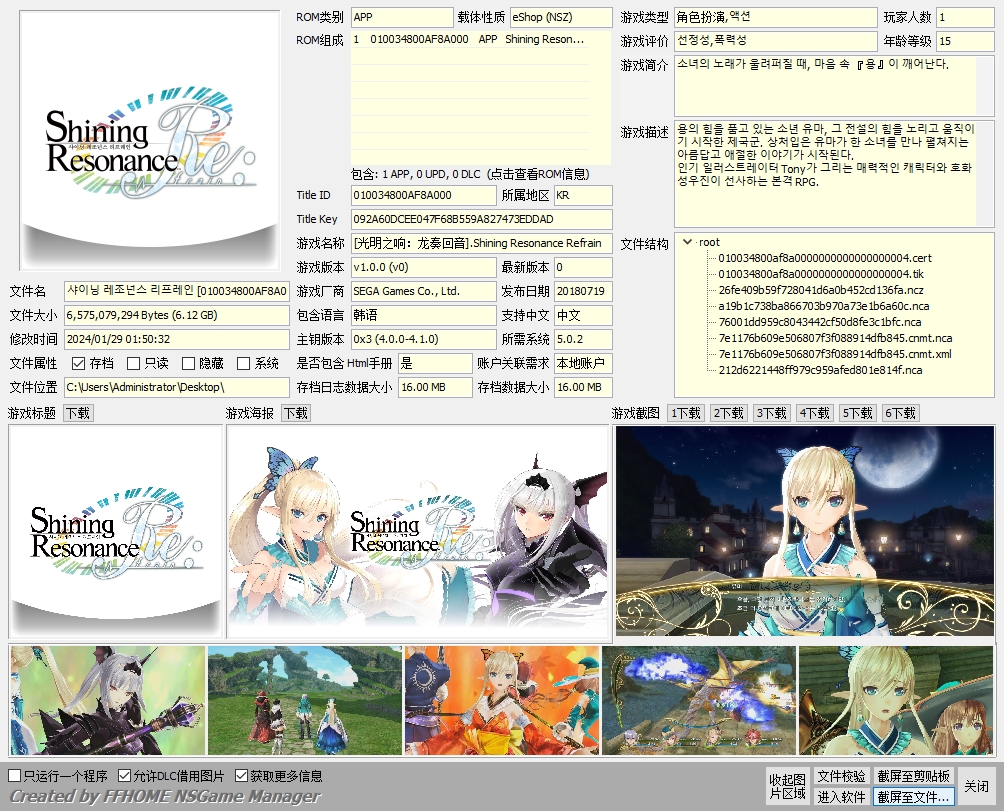Click the Title Key input field
This screenshot has width=1004, height=811.
pyautogui.click(x=480, y=219)
